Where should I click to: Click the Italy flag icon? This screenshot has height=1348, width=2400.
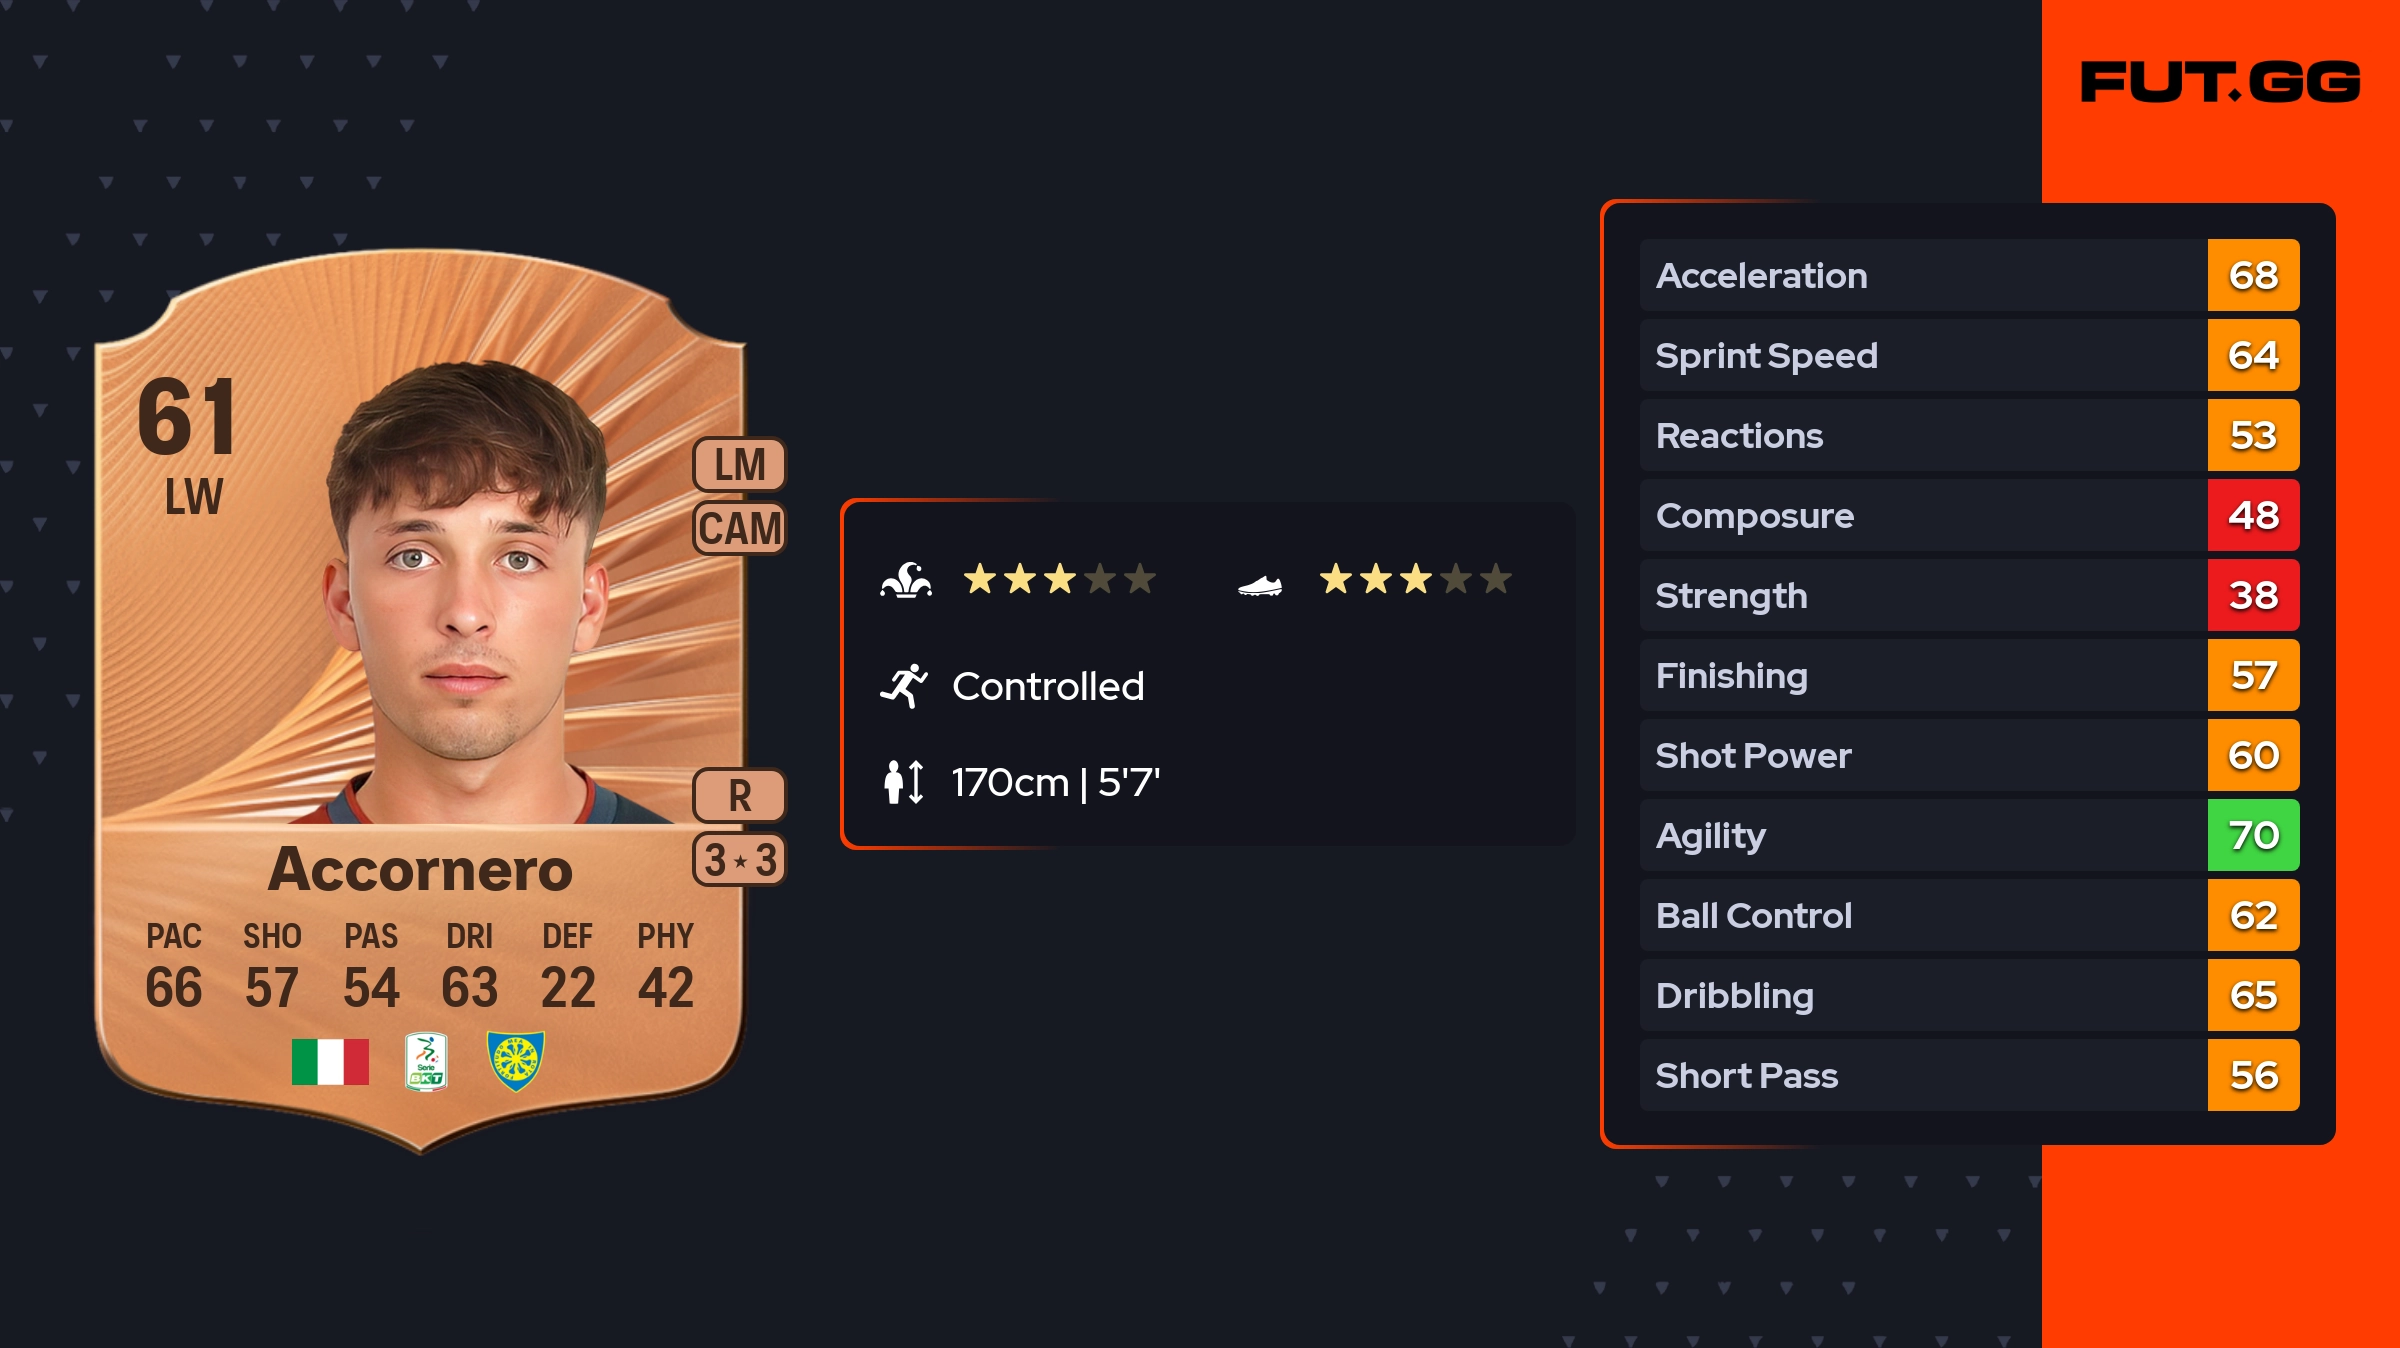[x=330, y=1061]
